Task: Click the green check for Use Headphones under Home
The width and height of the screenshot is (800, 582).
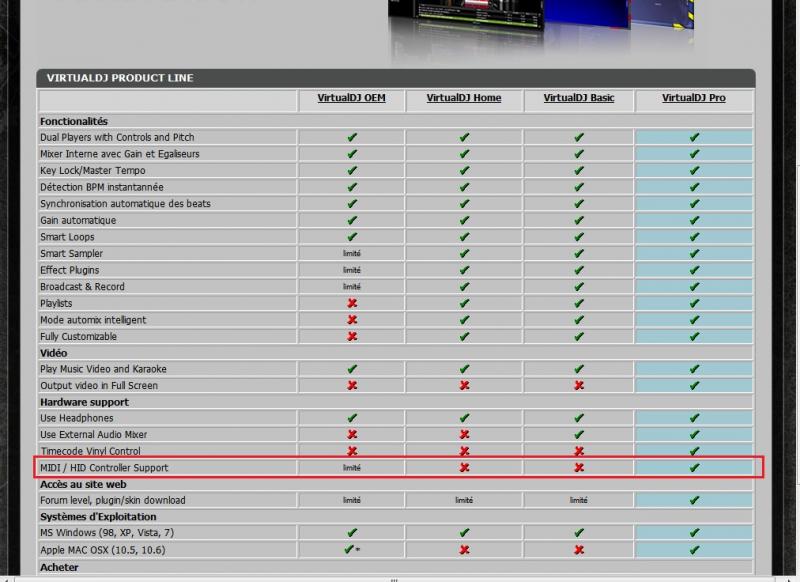Action: click(x=464, y=418)
